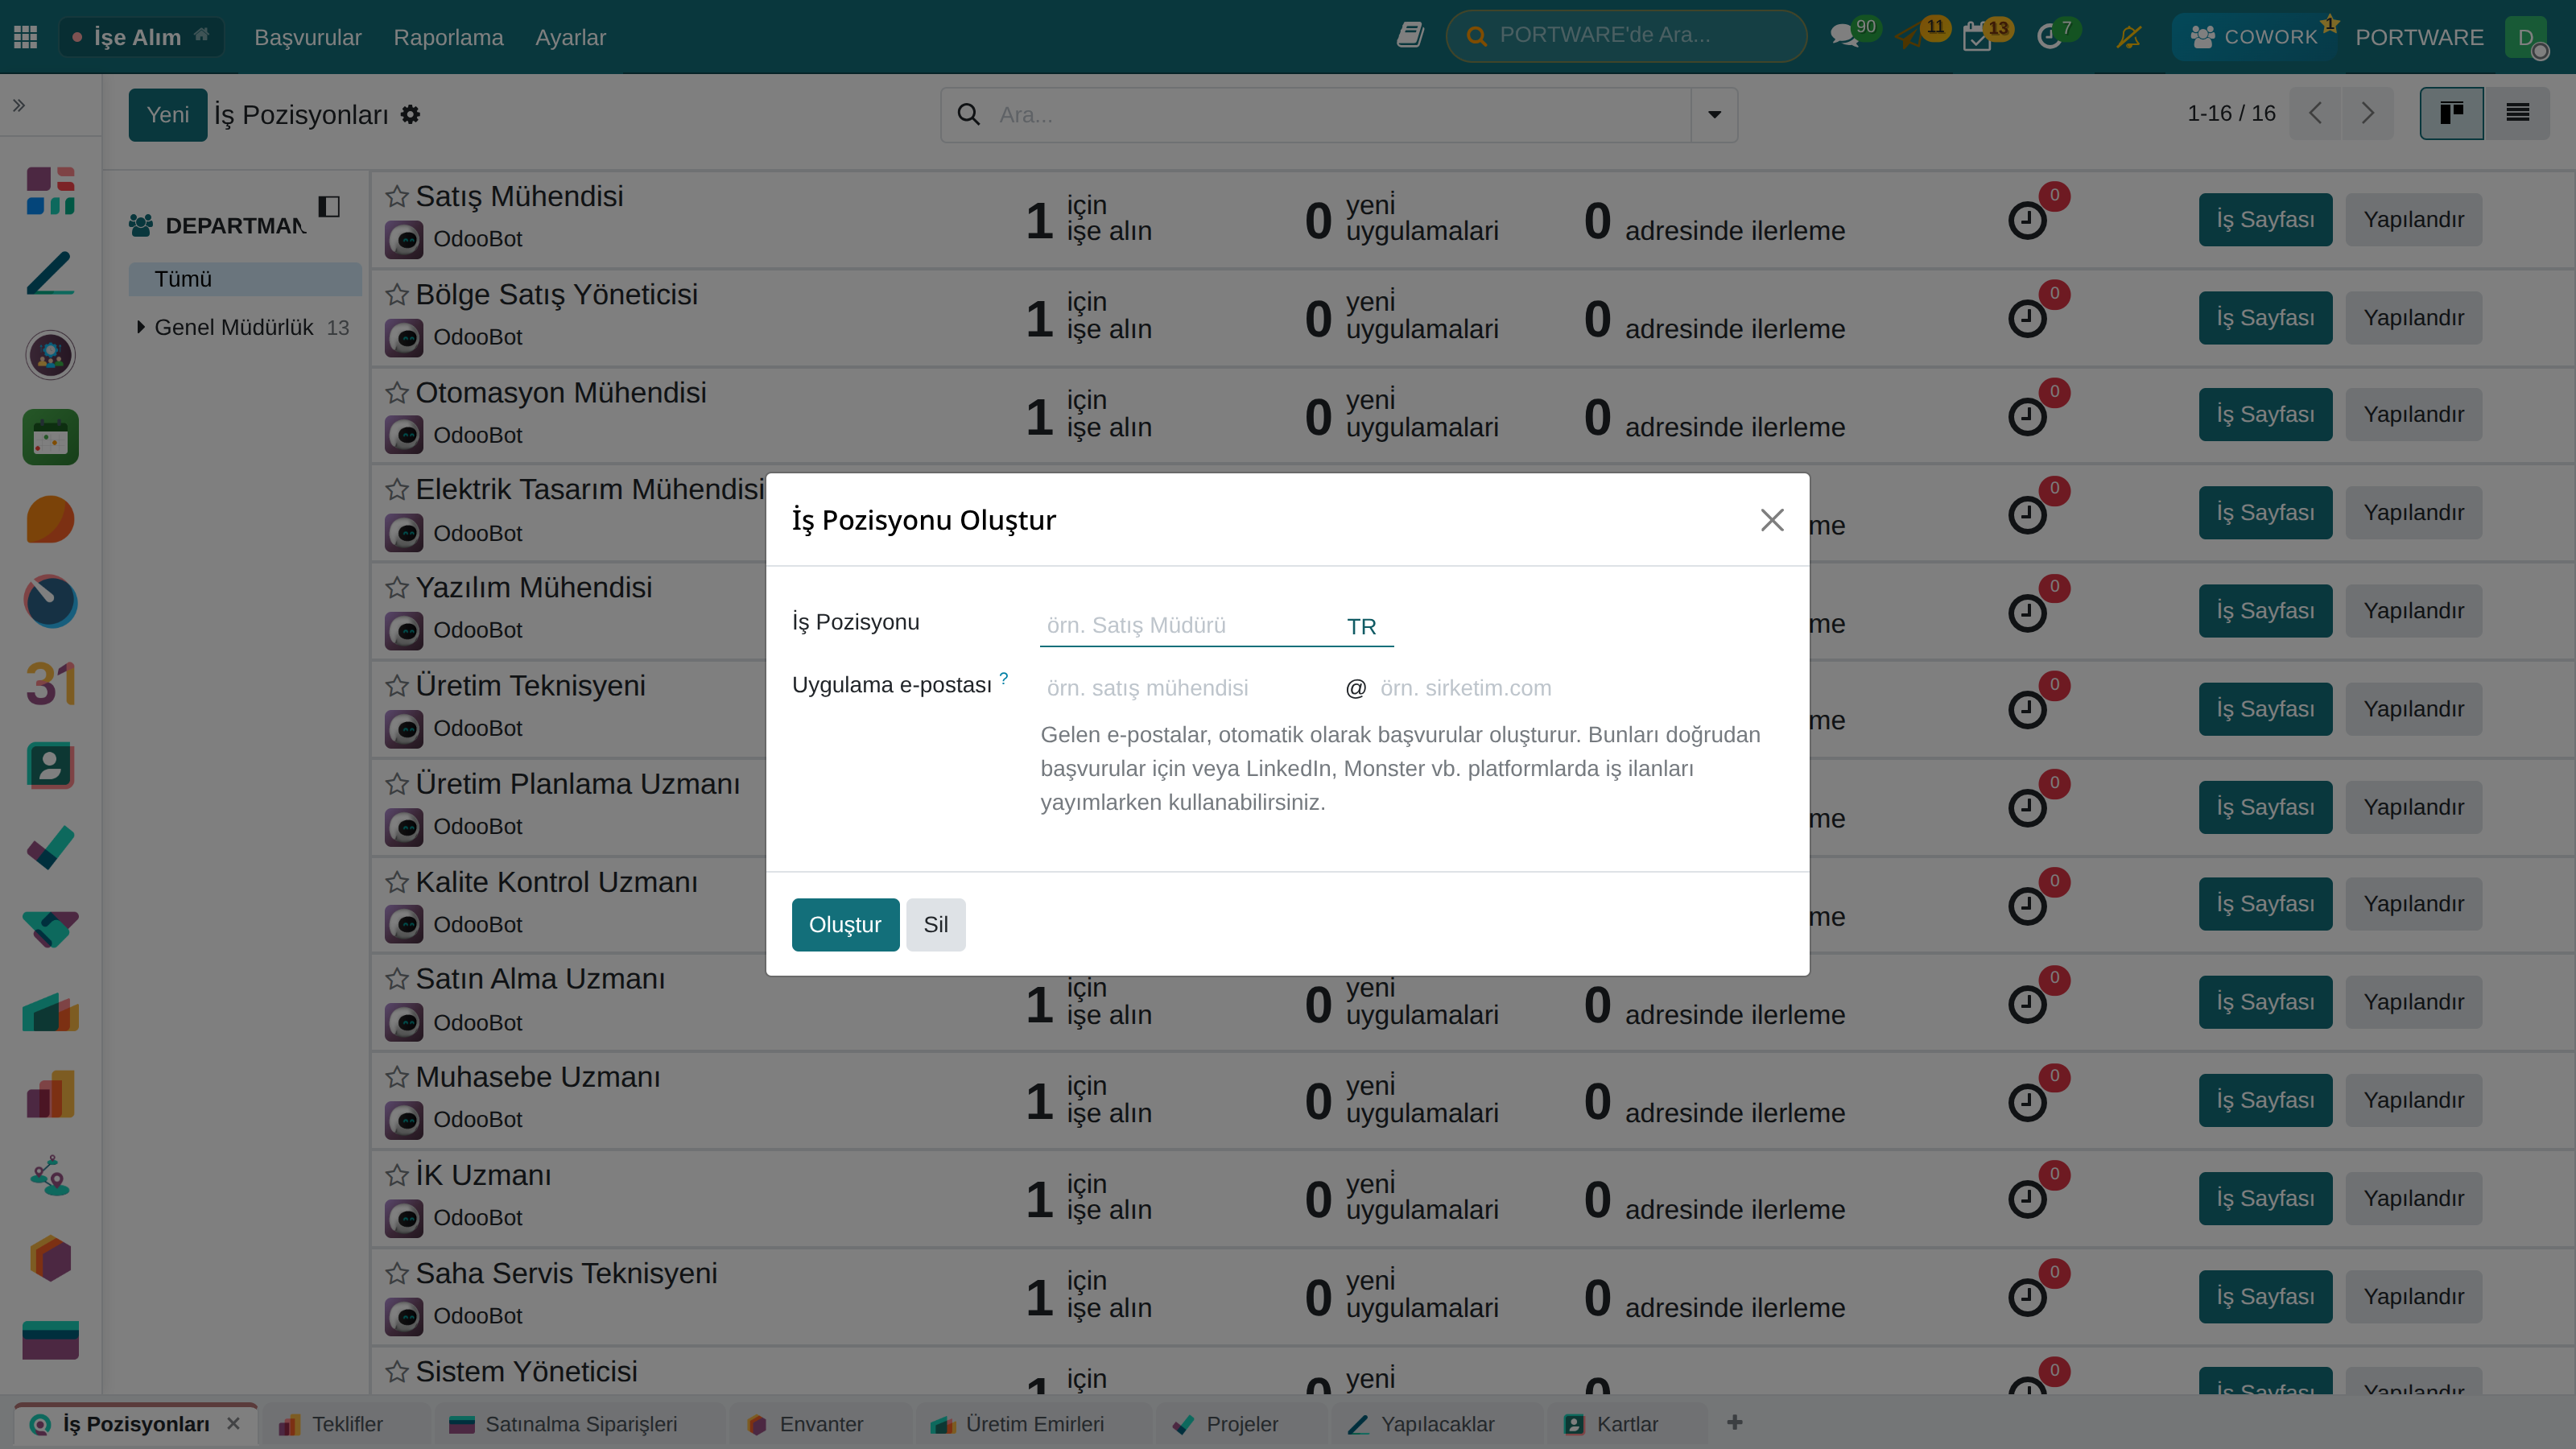Star the Bölge Satış Yöneticisi position
The width and height of the screenshot is (2576, 1449).
tap(397, 294)
